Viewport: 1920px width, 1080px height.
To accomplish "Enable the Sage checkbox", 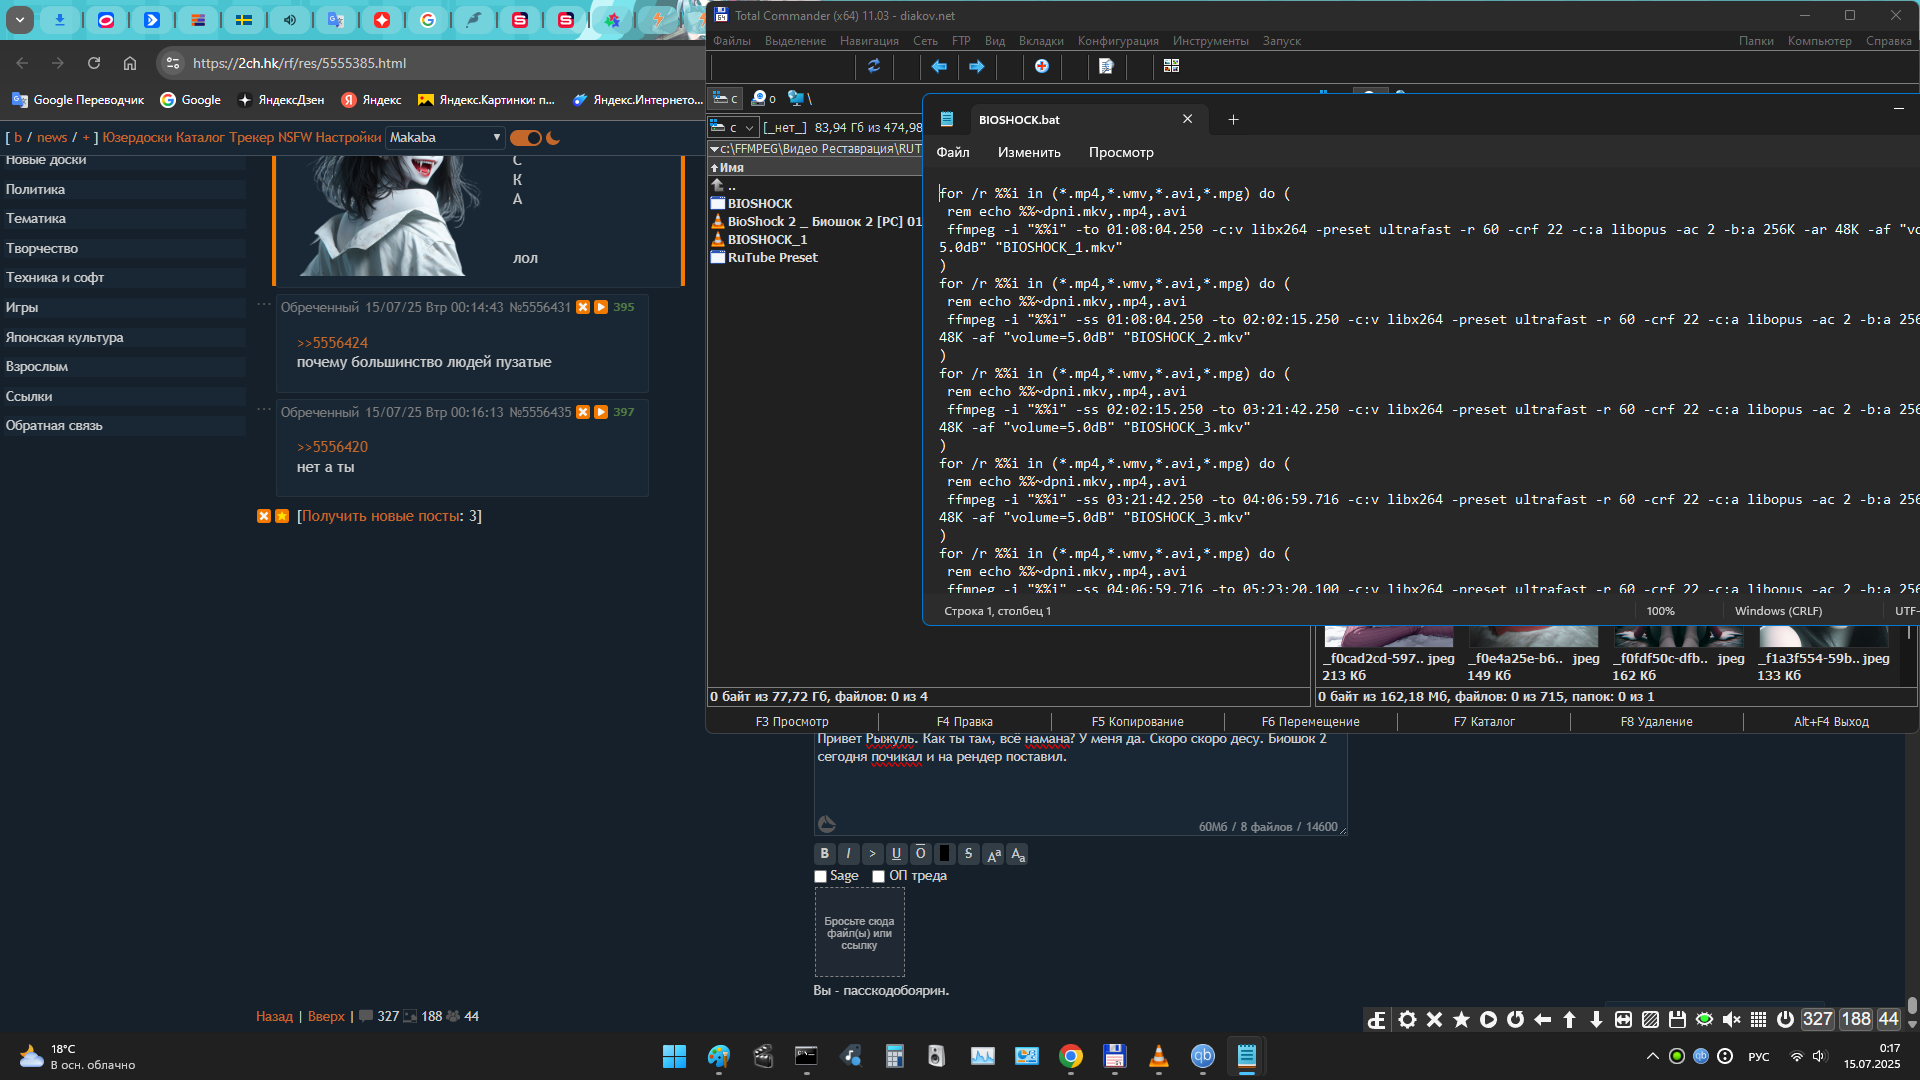I will 821,877.
